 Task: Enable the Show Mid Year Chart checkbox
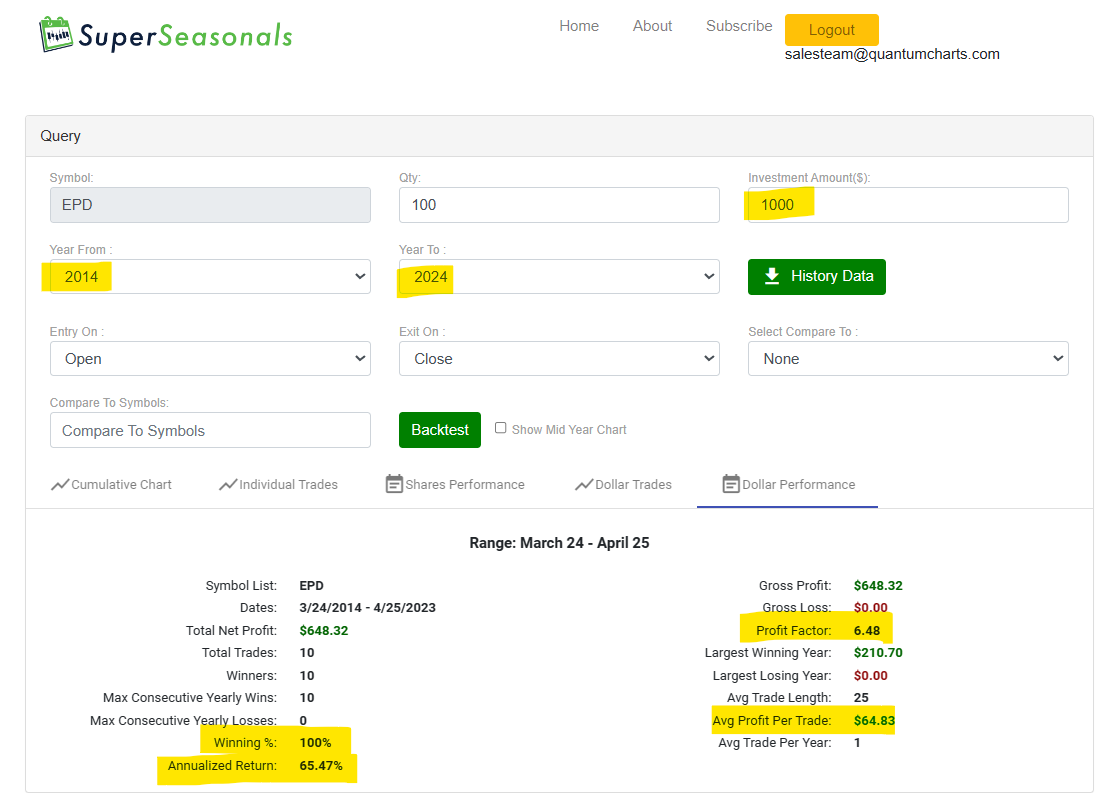[501, 428]
